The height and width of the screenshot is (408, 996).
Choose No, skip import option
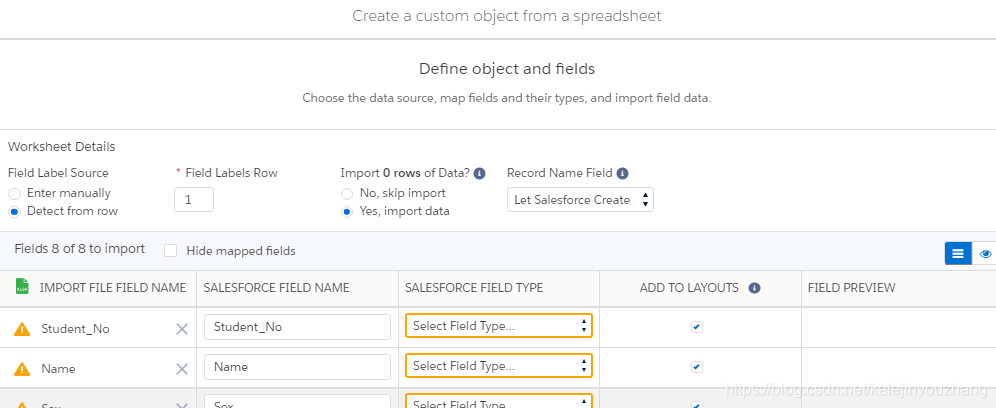point(347,193)
